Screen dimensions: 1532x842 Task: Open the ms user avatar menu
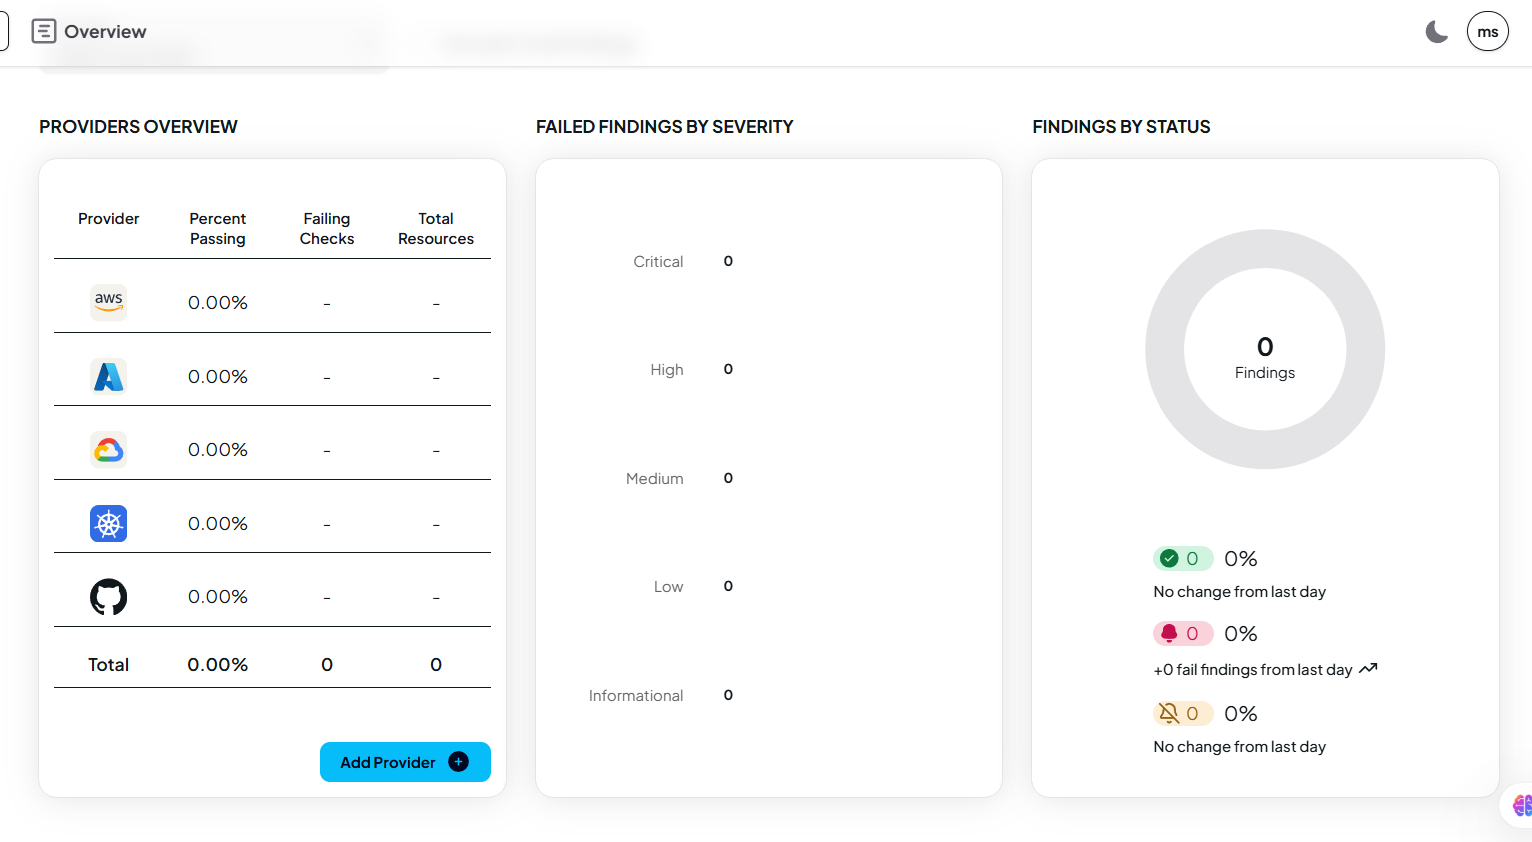coord(1487,32)
